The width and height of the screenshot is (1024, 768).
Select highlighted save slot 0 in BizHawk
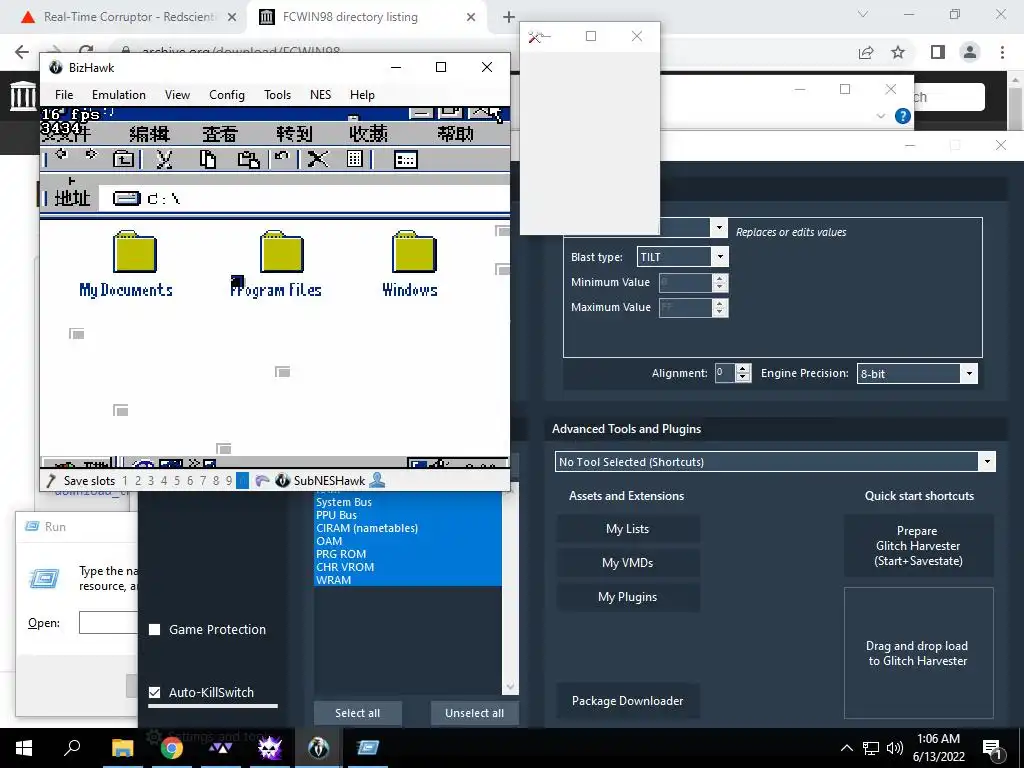242,481
